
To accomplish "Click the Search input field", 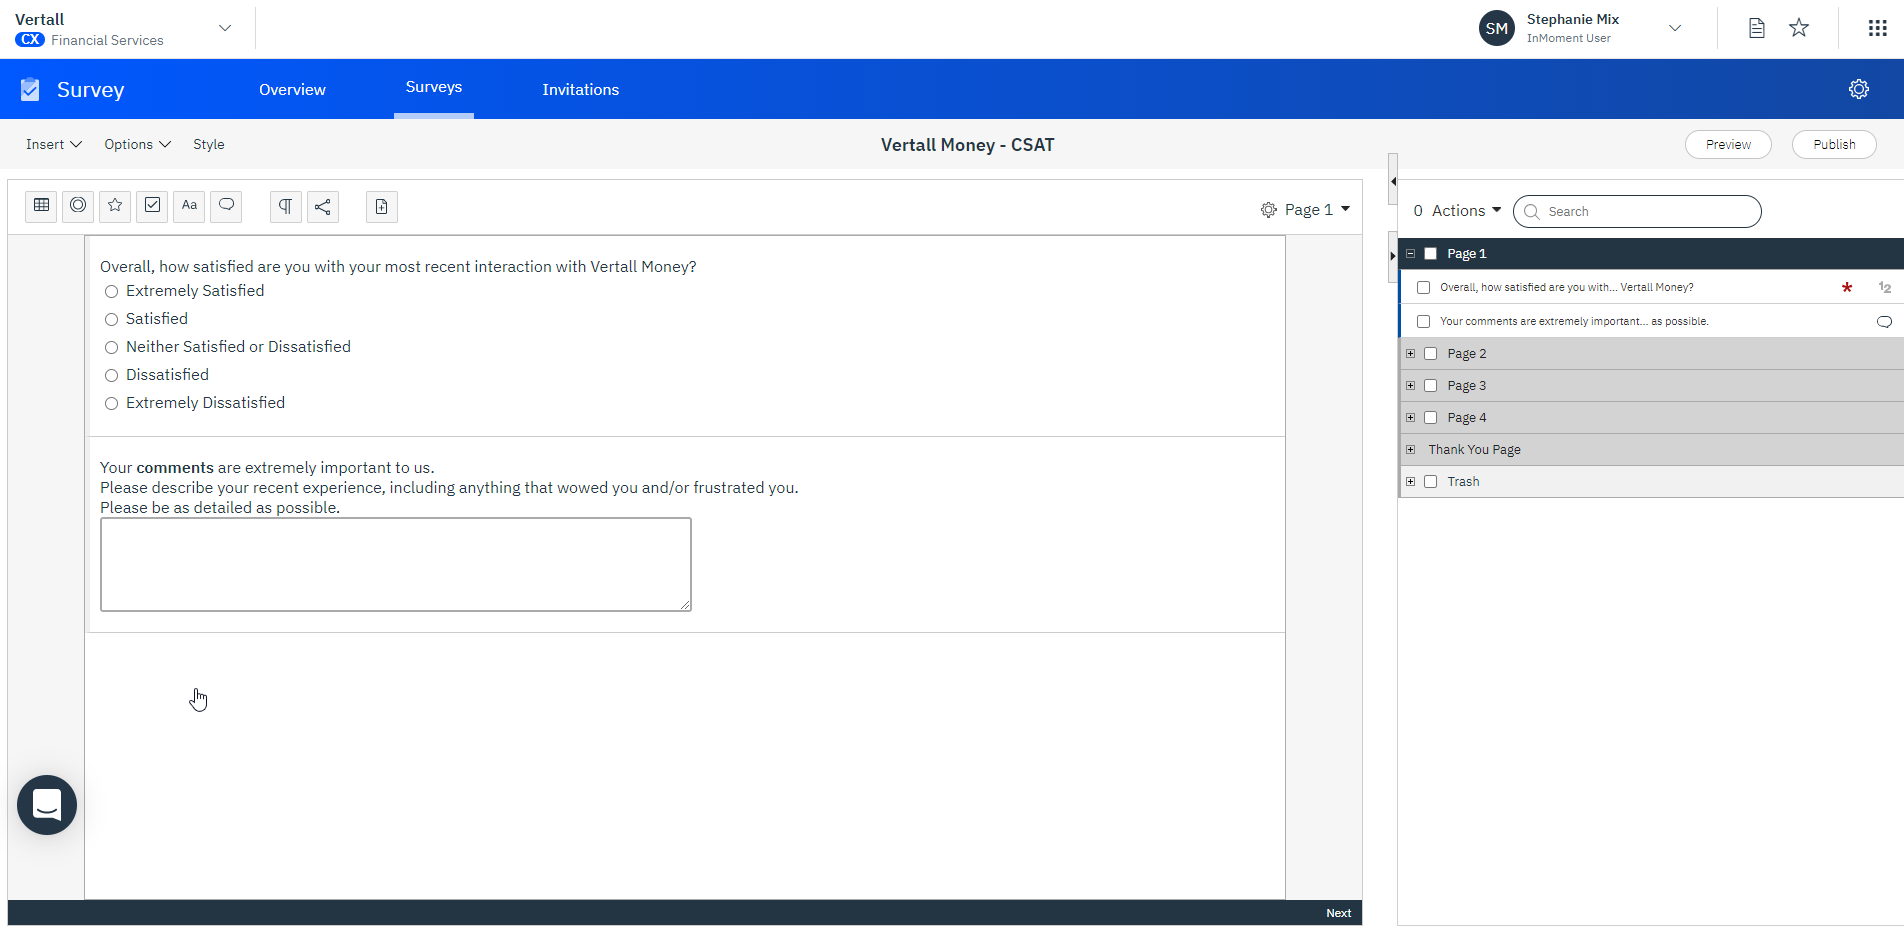I will coord(1637,212).
